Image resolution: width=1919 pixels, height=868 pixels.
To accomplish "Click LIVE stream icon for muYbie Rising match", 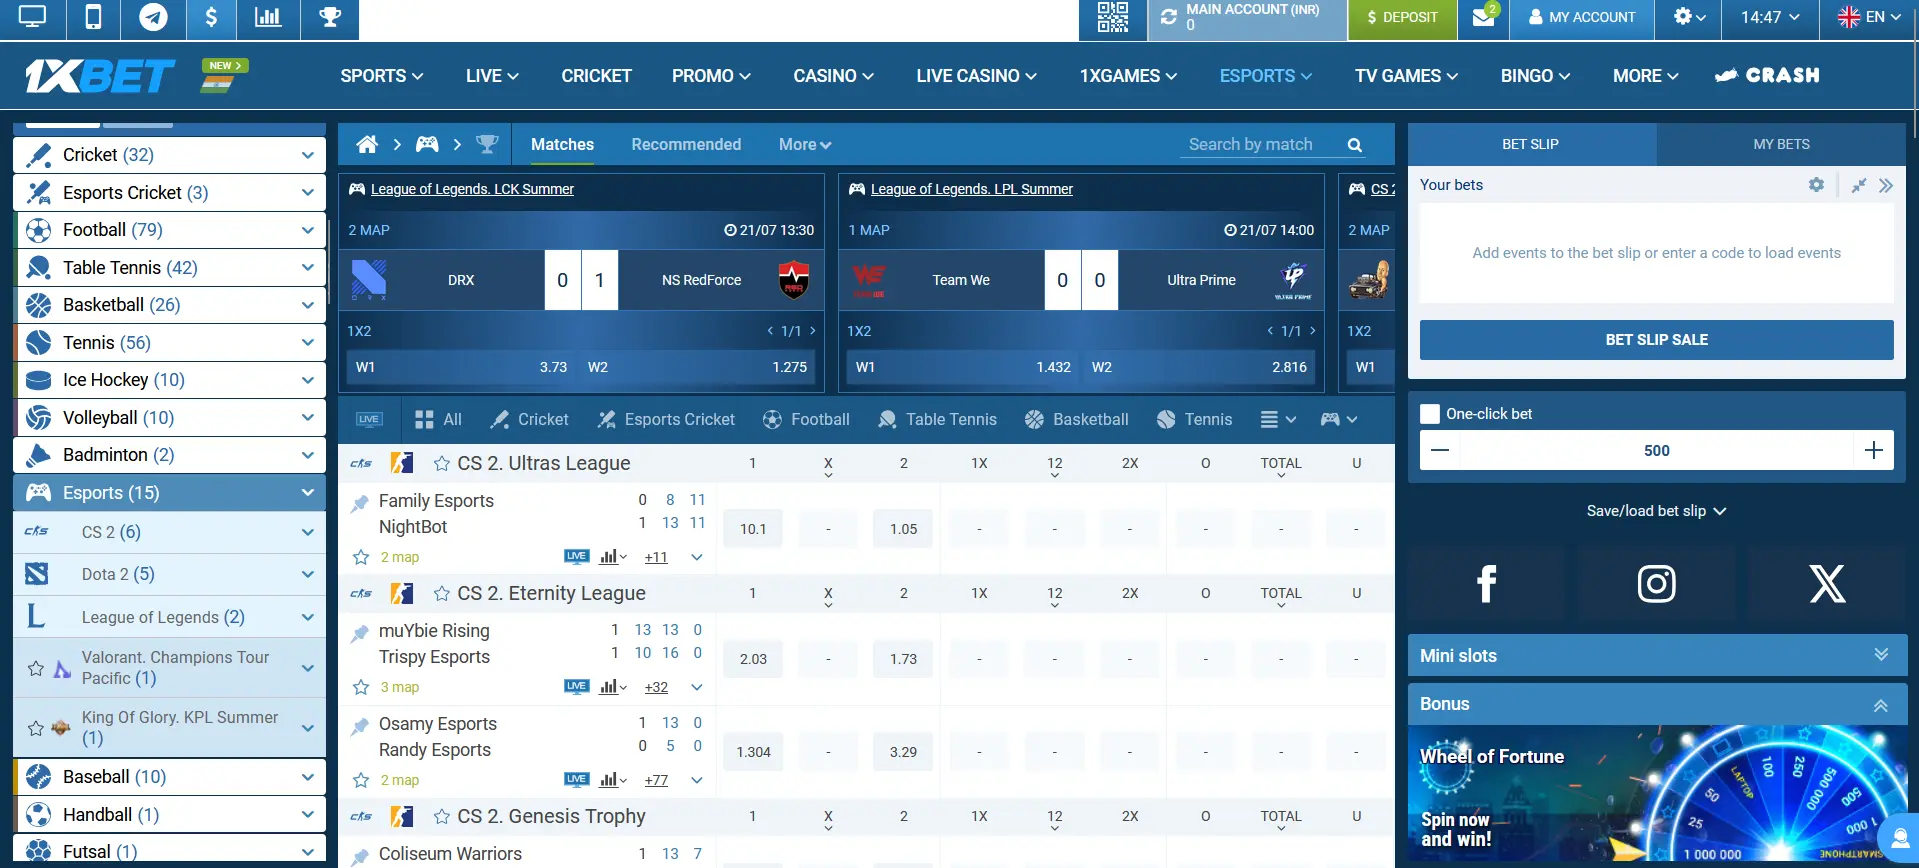I will pyautogui.click(x=577, y=686).
